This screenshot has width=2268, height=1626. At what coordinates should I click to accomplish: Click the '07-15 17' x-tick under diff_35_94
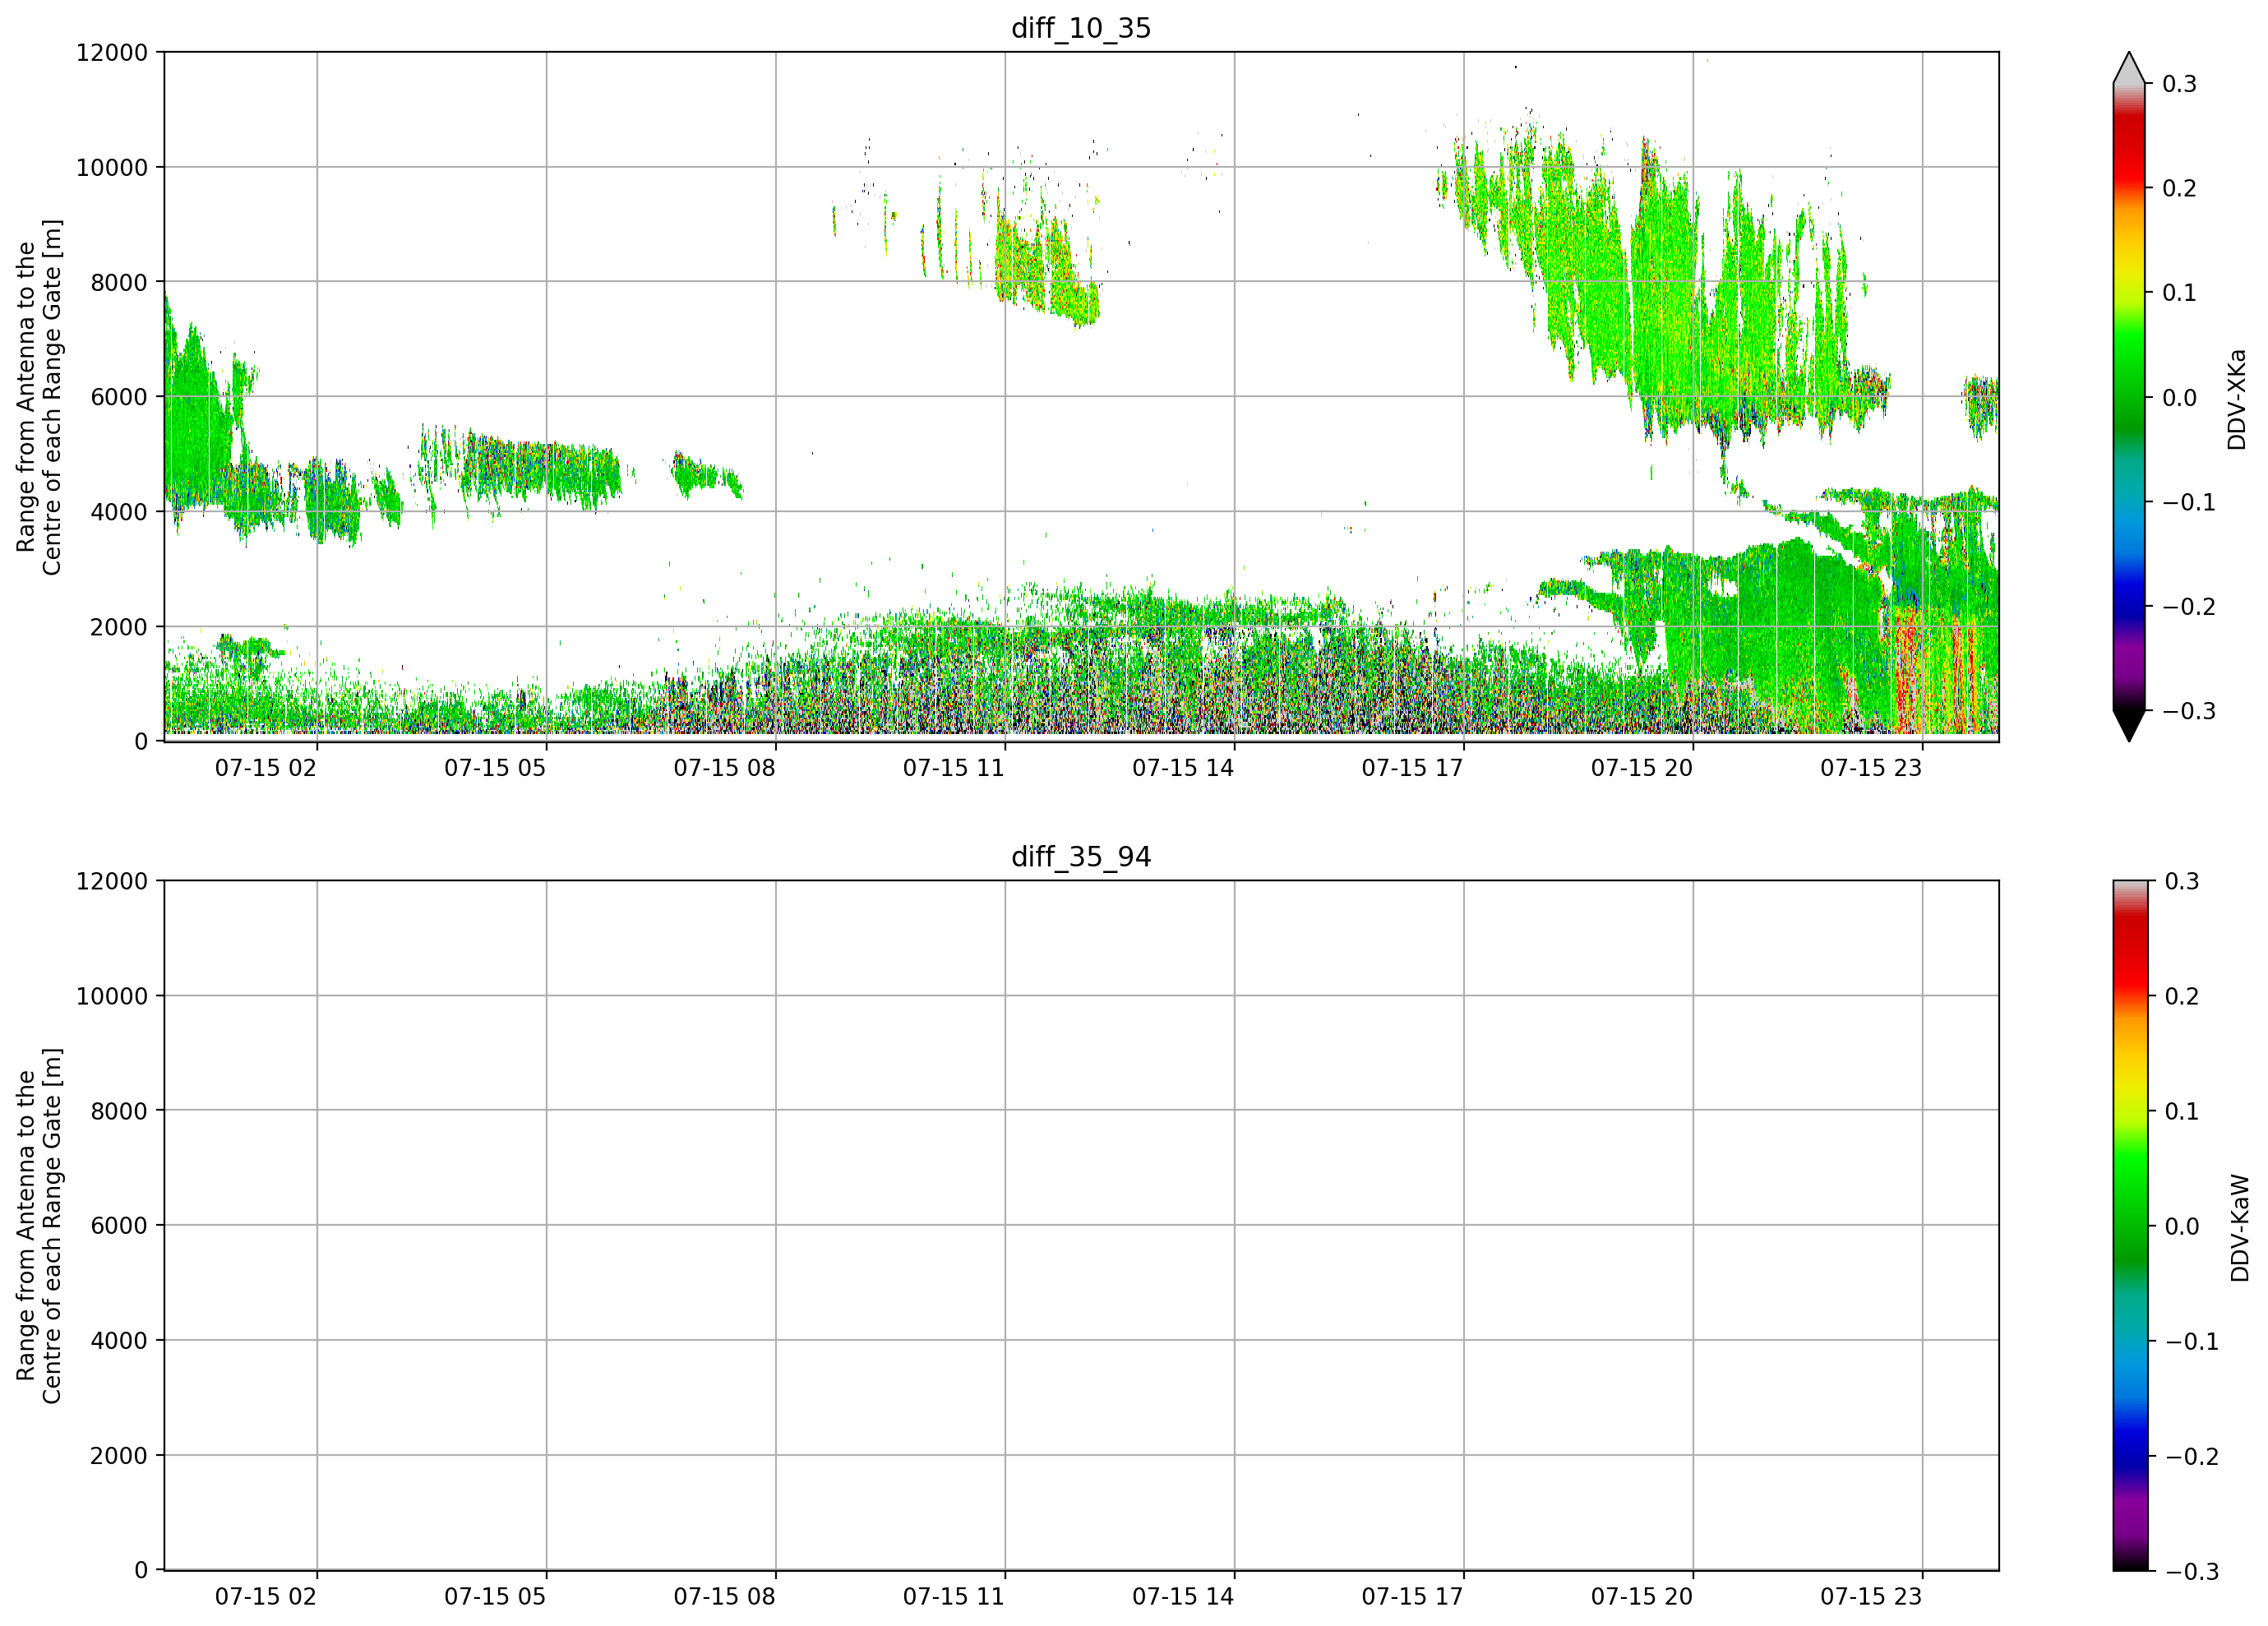(x=1413, y=1597)
